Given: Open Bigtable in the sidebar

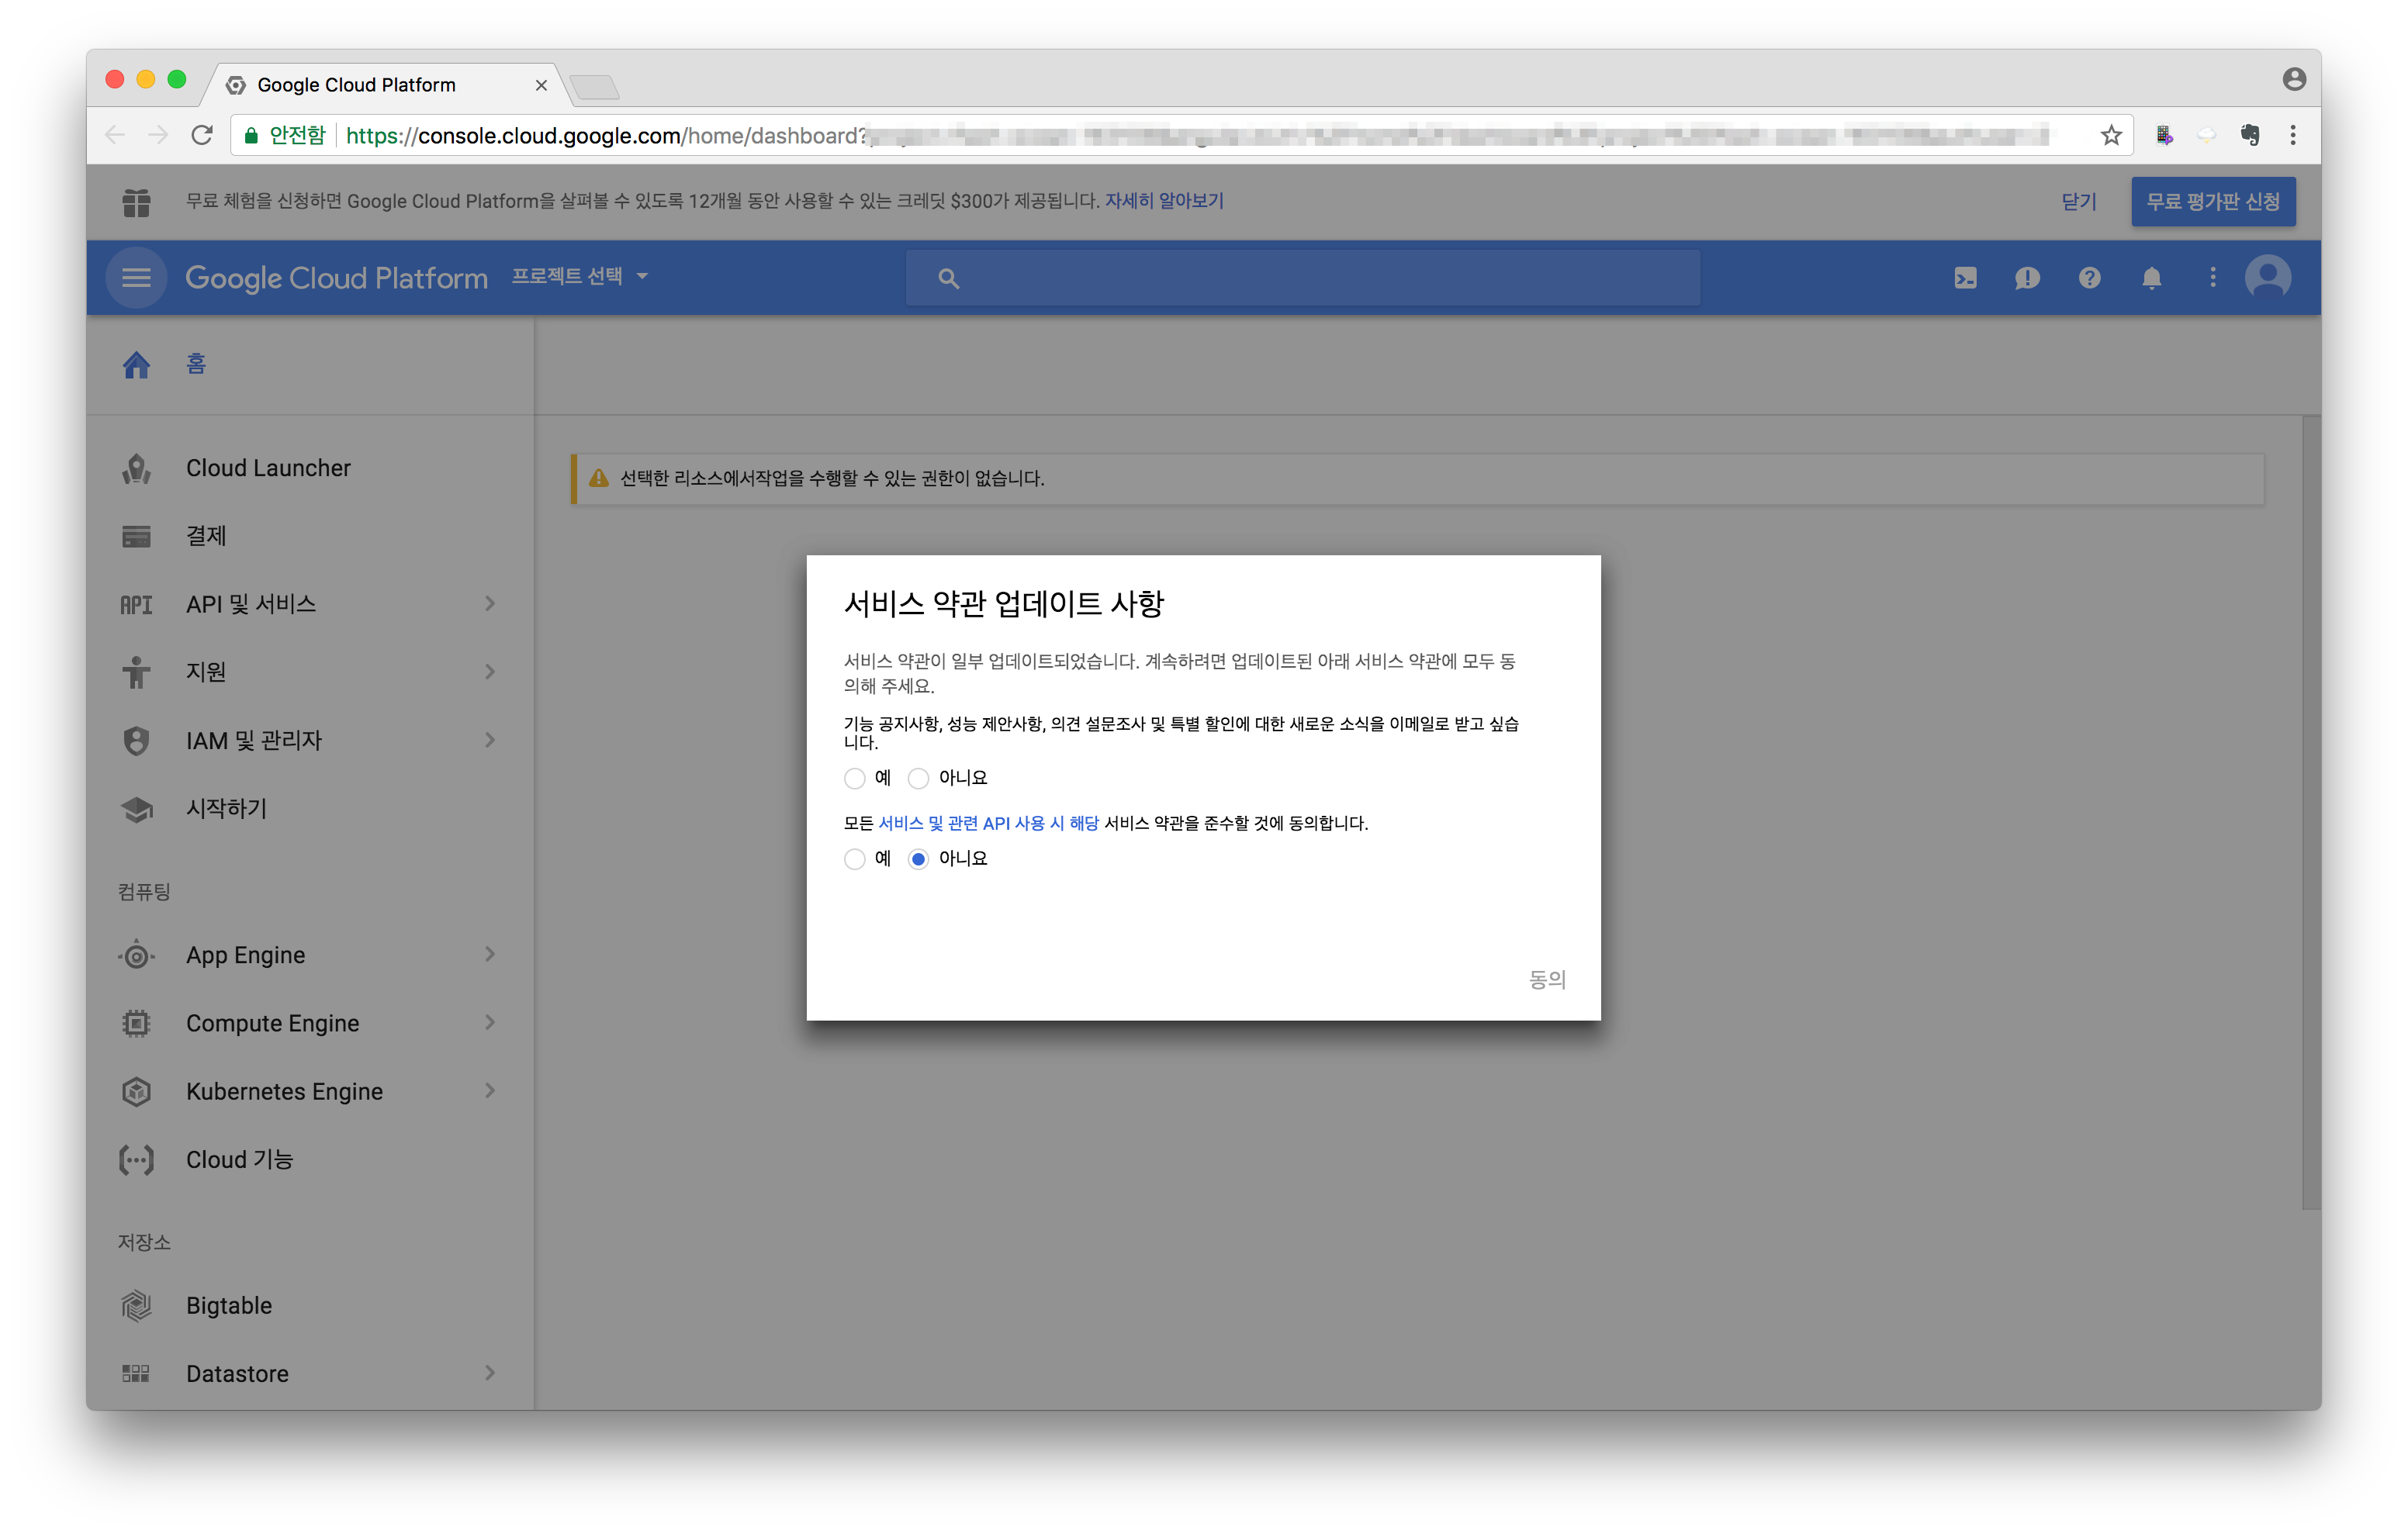Looking at the screenshot, I should 229,1305.
